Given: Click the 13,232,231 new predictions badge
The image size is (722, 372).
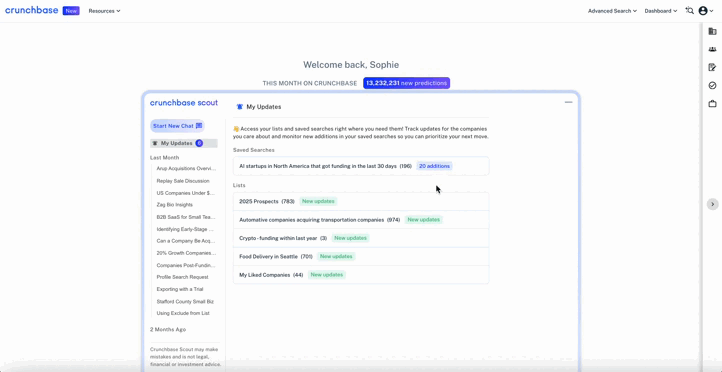Looking at the screenshot, I should 406,83.
